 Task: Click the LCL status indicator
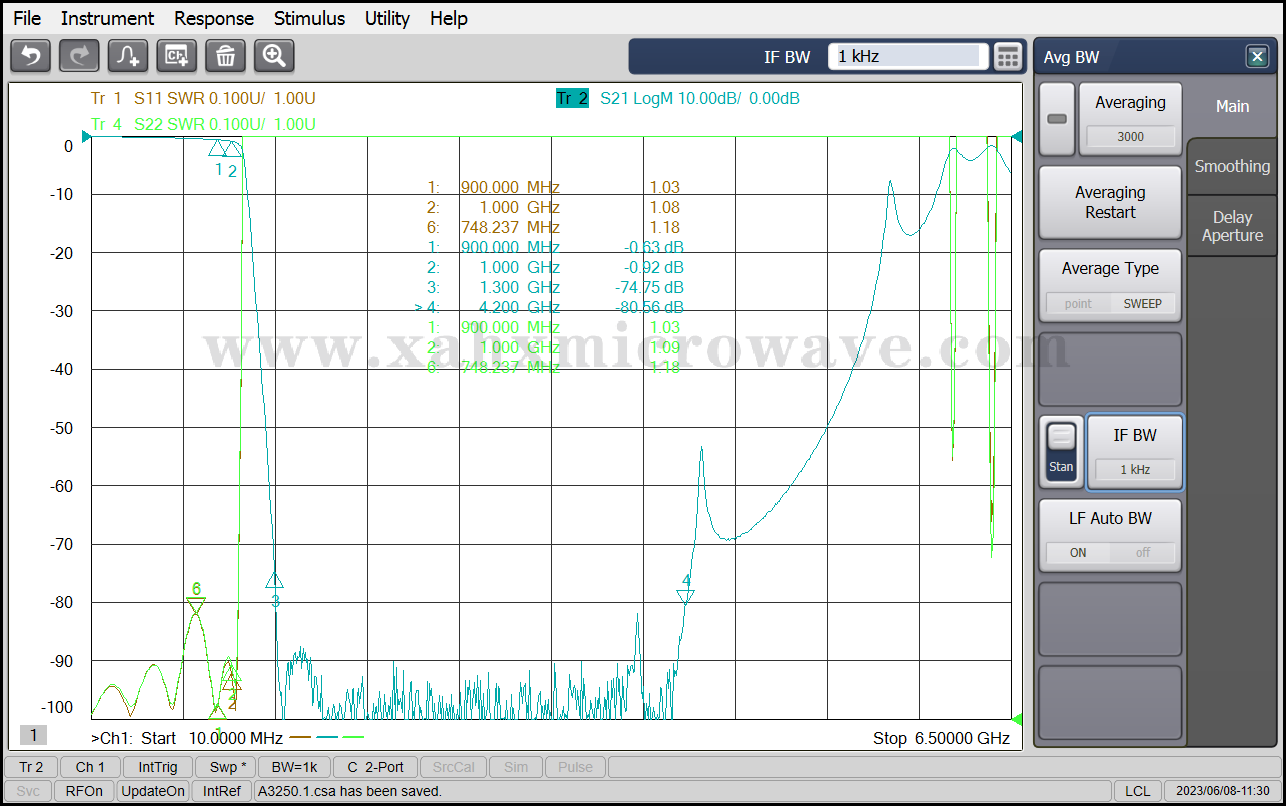click(x=1137, y=791)
